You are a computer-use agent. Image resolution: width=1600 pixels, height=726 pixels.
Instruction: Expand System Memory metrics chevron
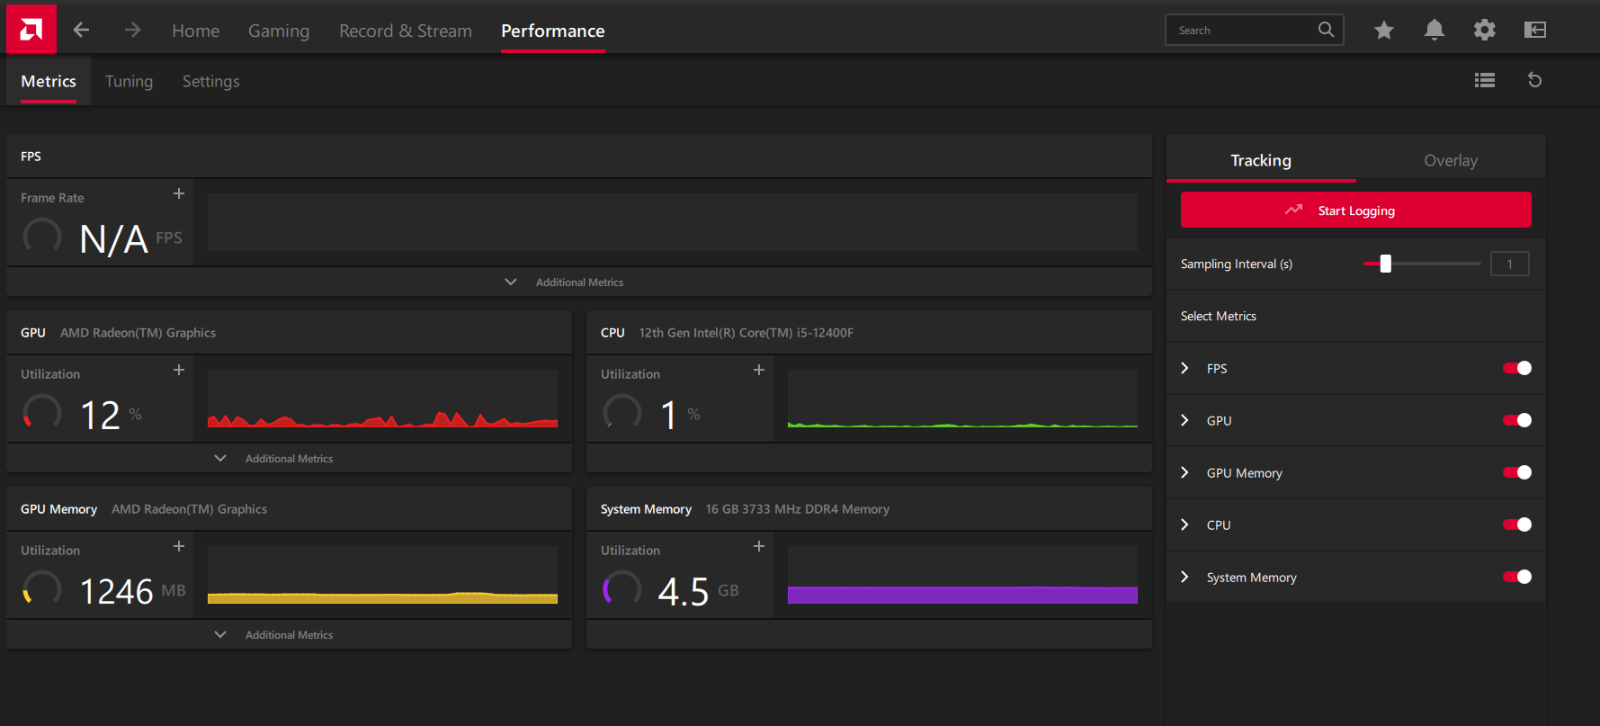1185,577
